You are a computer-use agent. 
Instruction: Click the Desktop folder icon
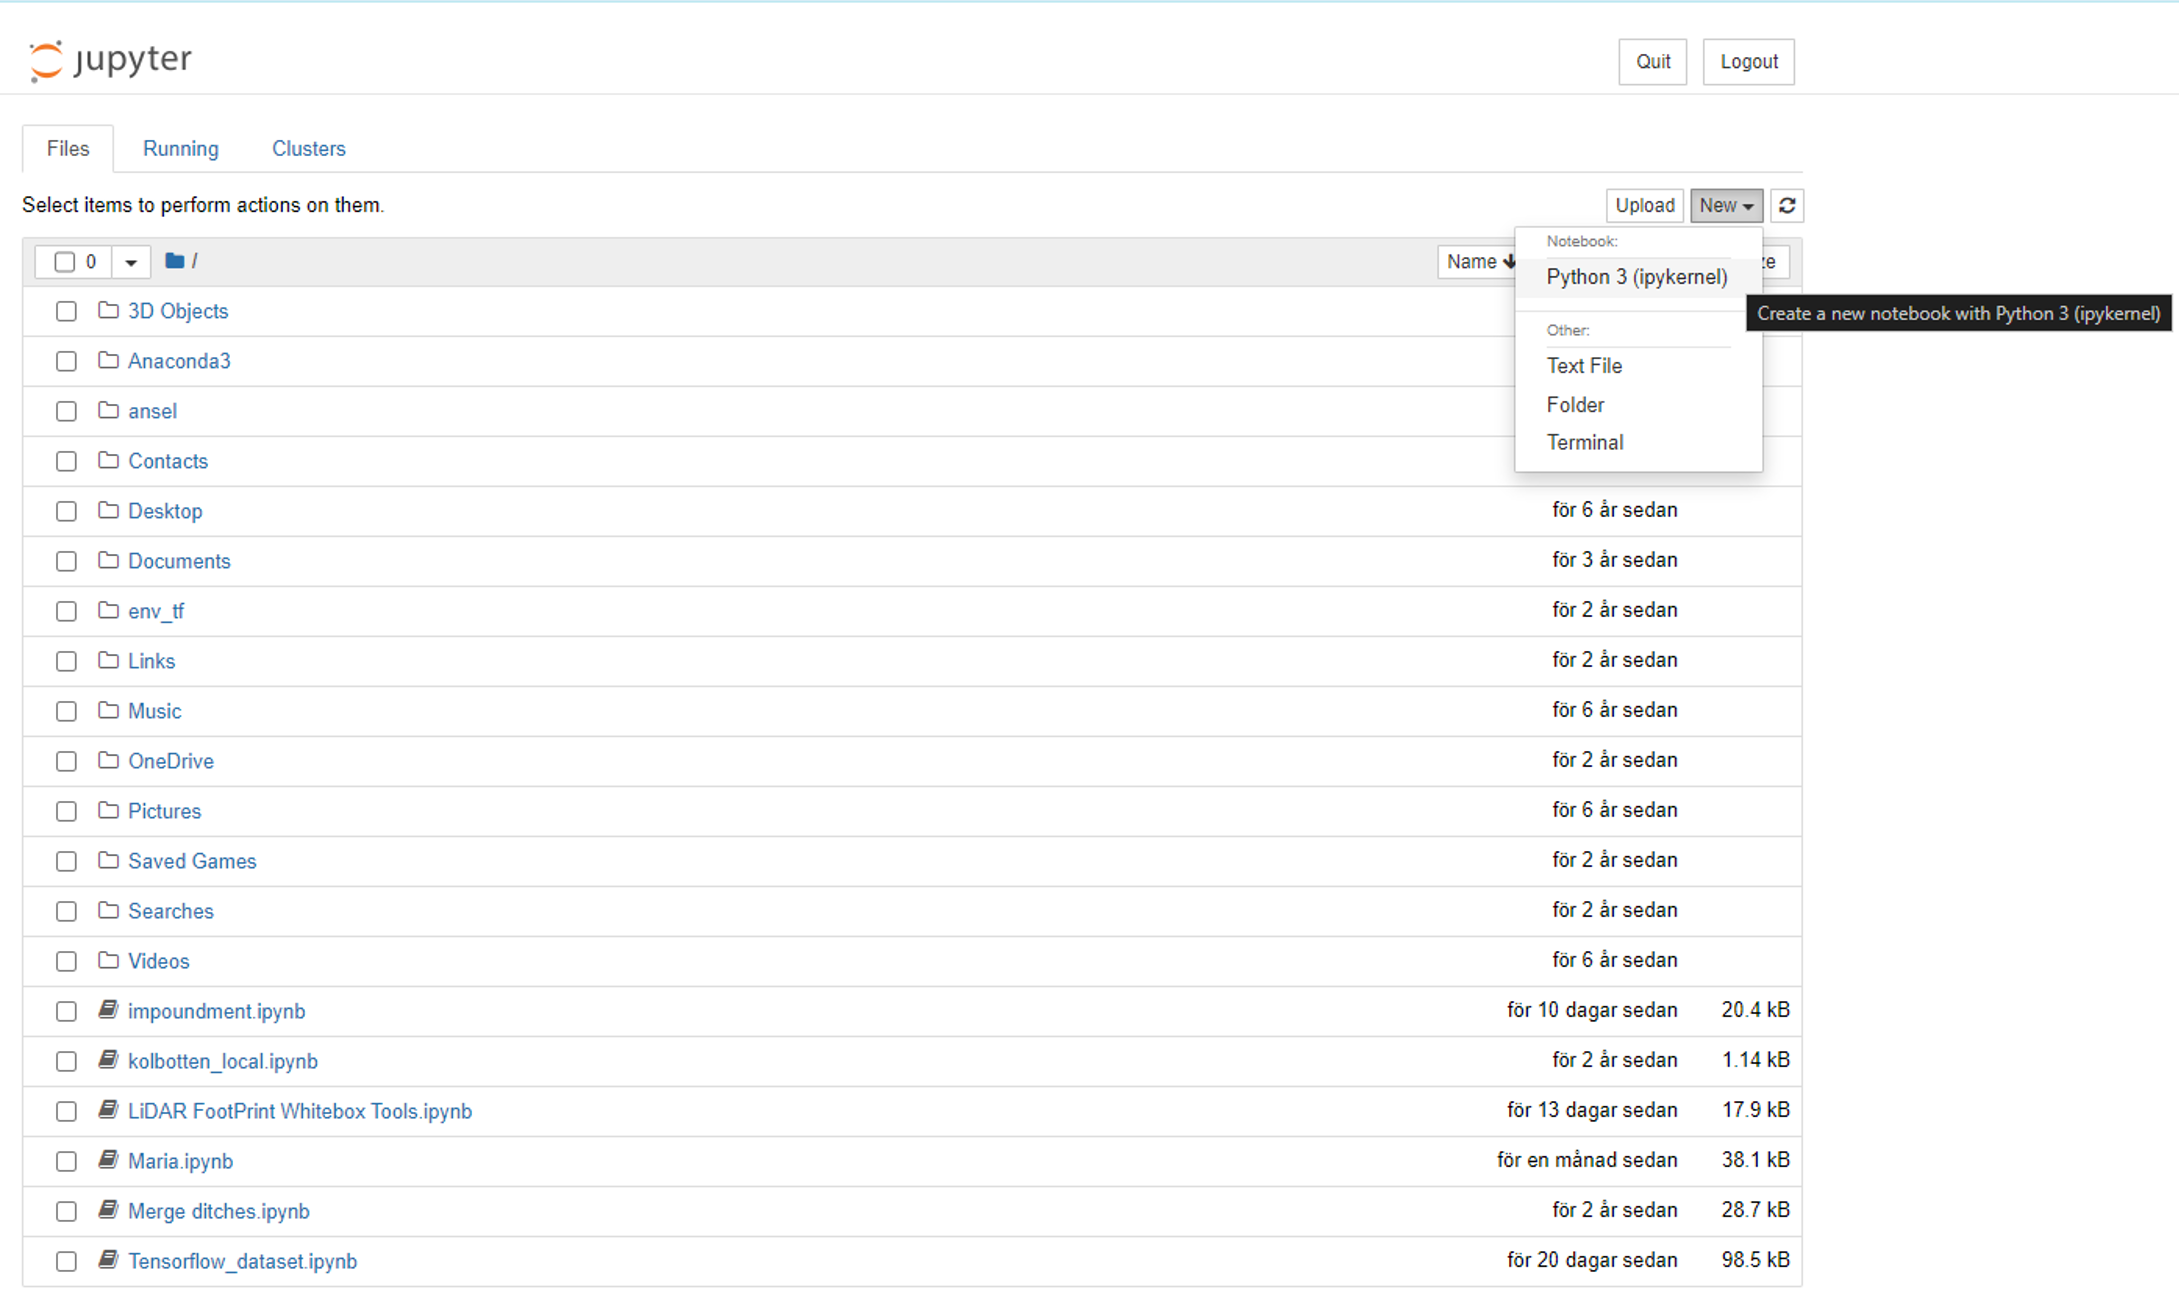click(x=108, y=511)
